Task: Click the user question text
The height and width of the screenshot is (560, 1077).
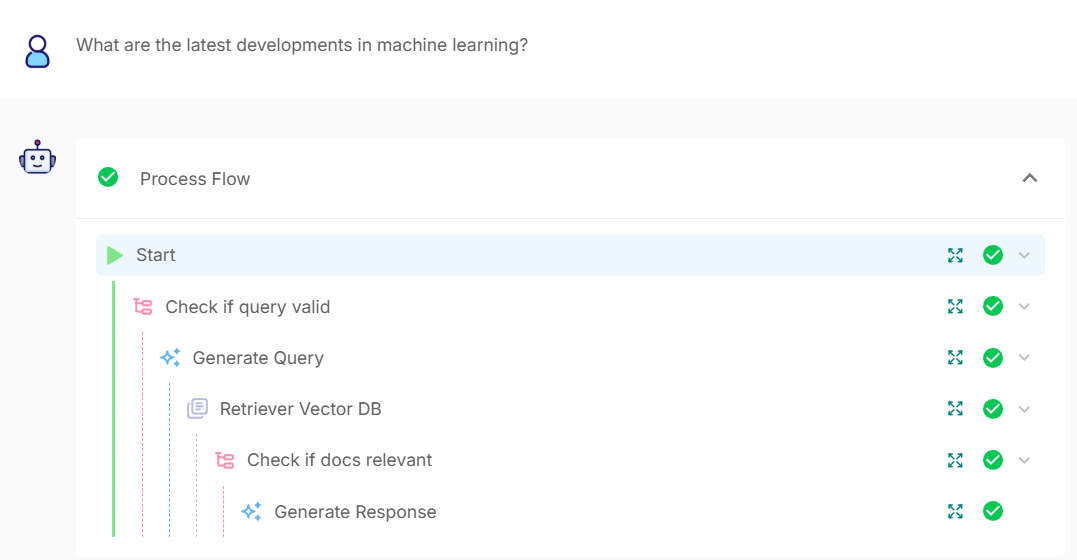Action: (302, 45)
